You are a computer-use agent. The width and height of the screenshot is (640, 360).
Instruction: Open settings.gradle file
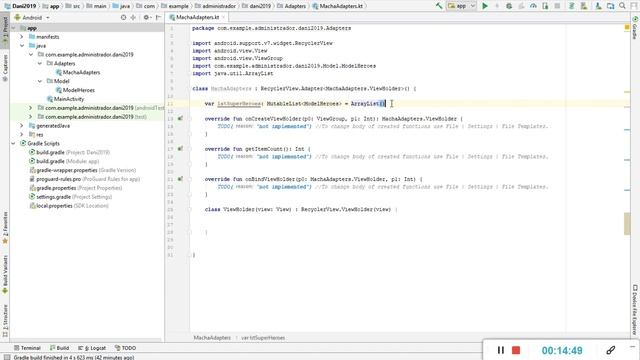(x=70, y=197)
